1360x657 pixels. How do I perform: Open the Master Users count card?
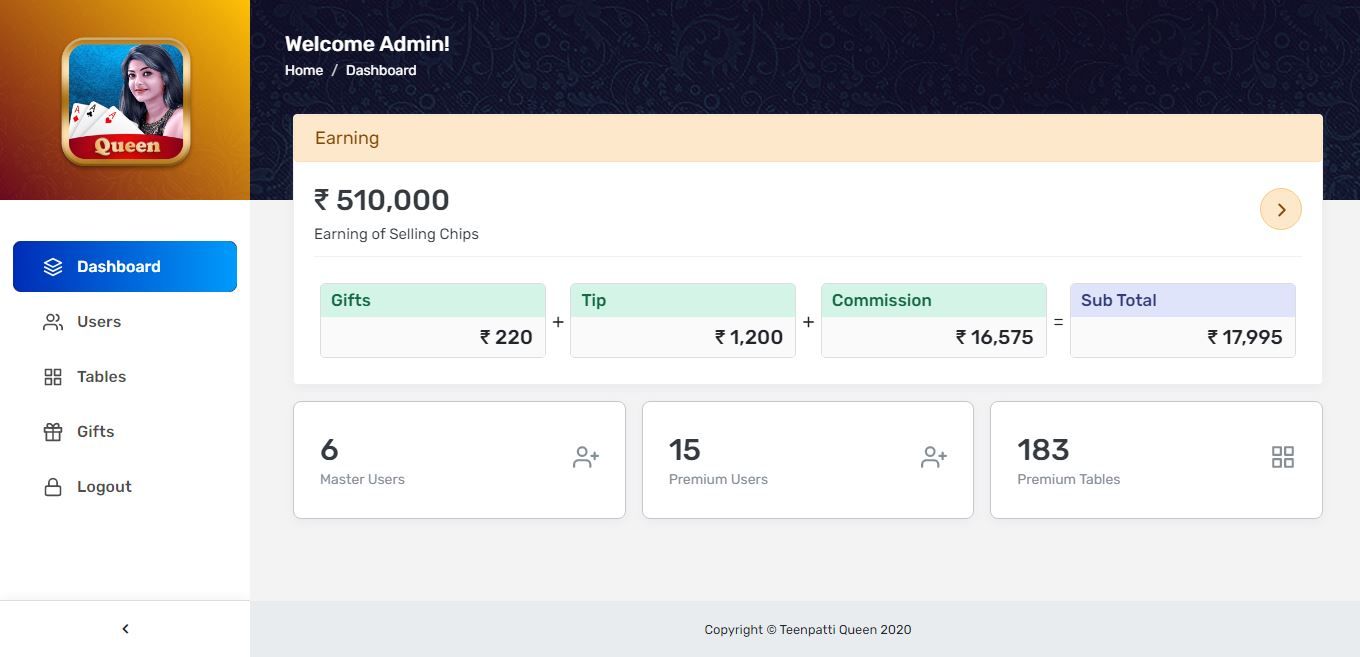click(459, 460)
